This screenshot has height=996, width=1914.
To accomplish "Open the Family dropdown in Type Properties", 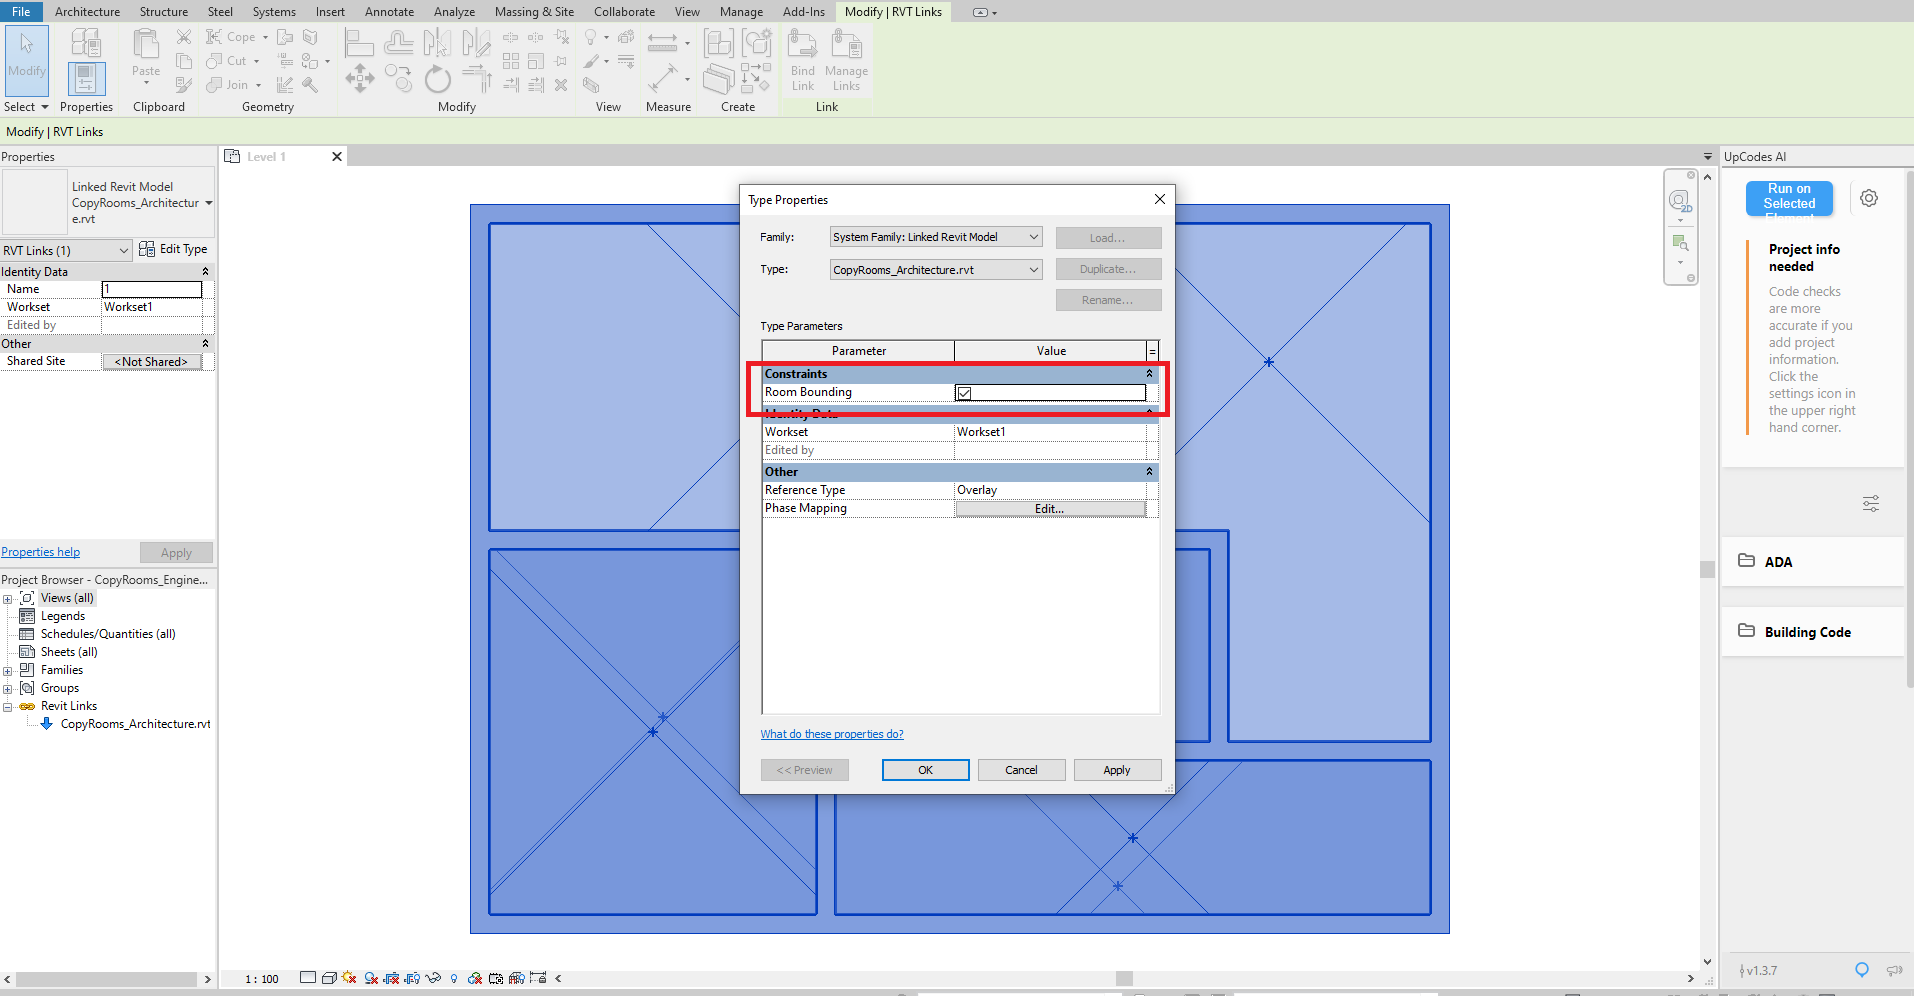I will click(x=1033, y=236).
